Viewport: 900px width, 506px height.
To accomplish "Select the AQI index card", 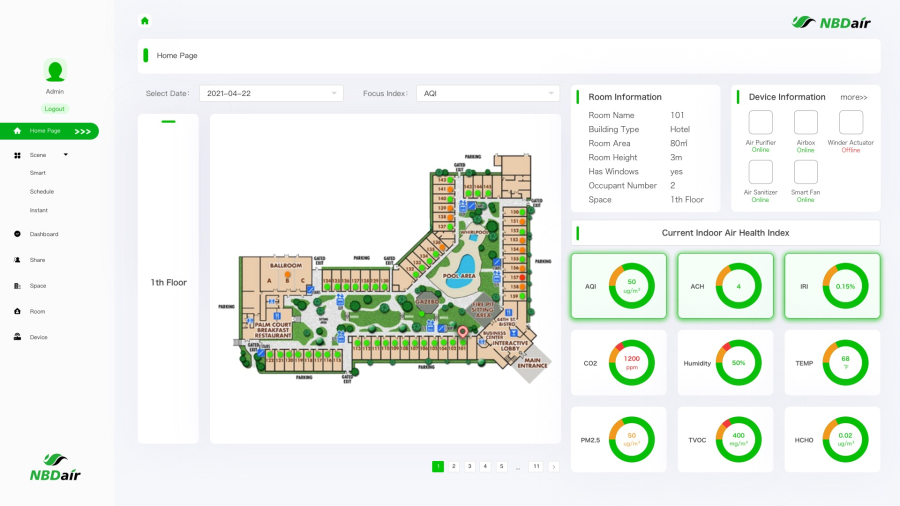I will [x=619, y=286].
